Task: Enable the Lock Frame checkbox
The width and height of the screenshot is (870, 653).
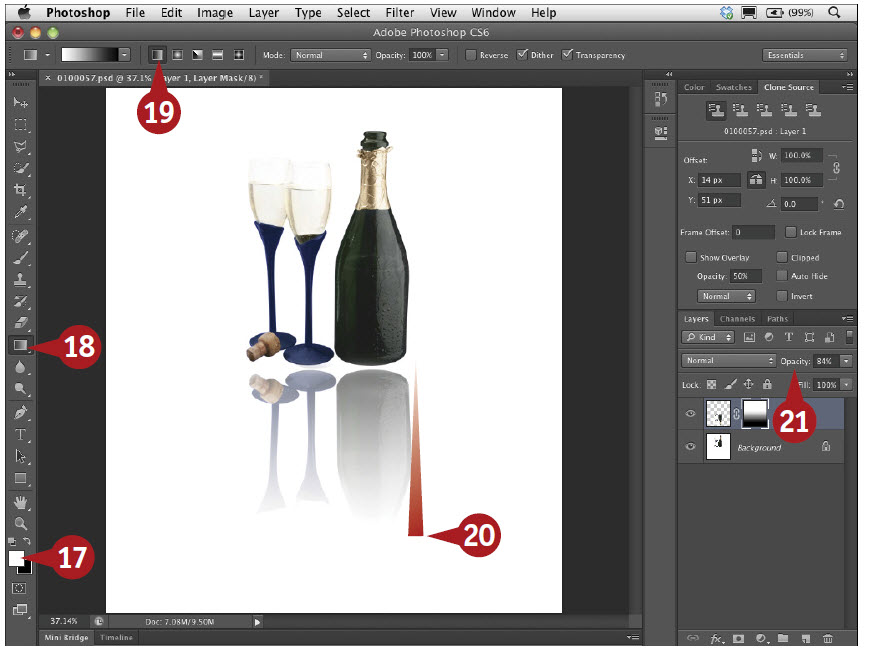Action: click(x=791, y=232)
